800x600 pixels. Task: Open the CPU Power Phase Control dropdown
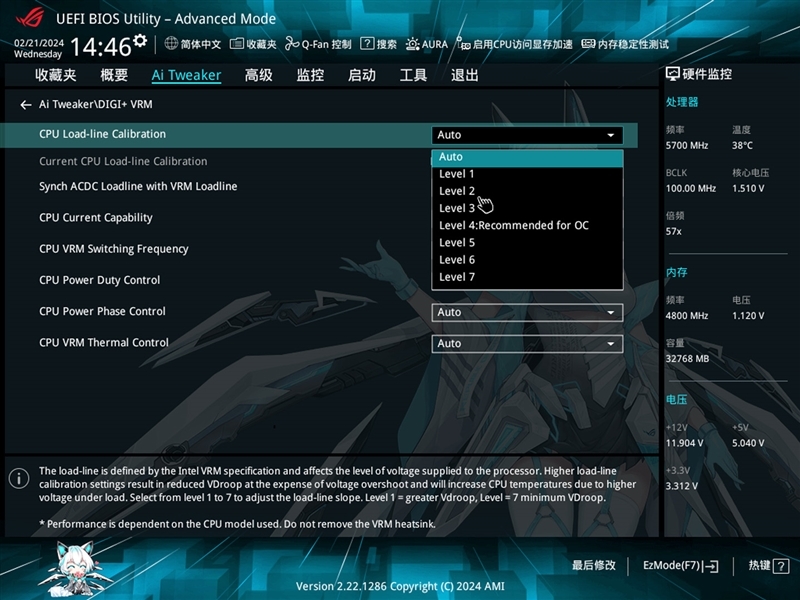527,311
